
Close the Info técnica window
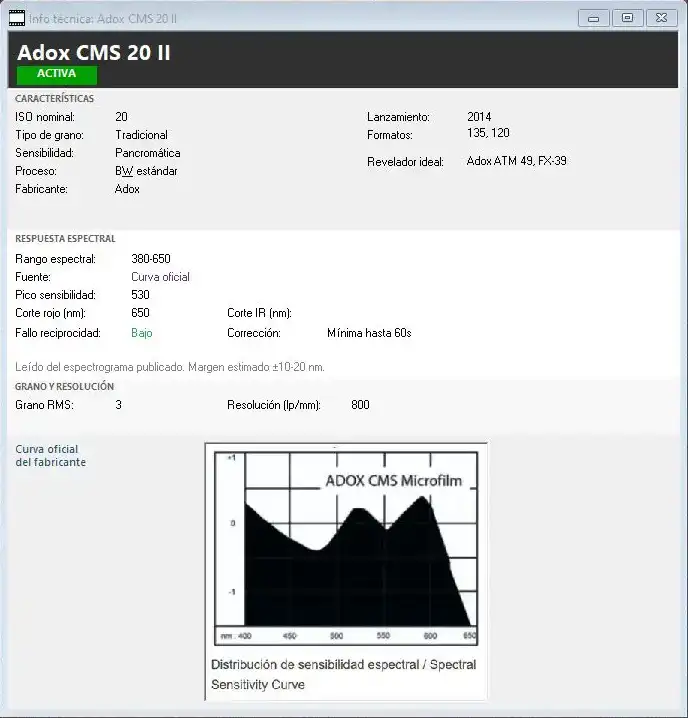661,18
